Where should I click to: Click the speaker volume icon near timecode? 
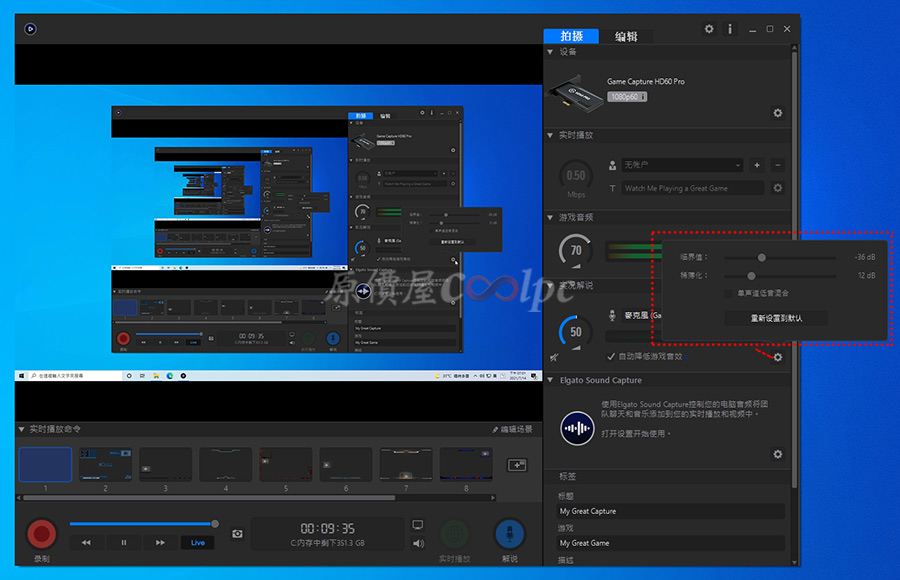tap(418, 543)
